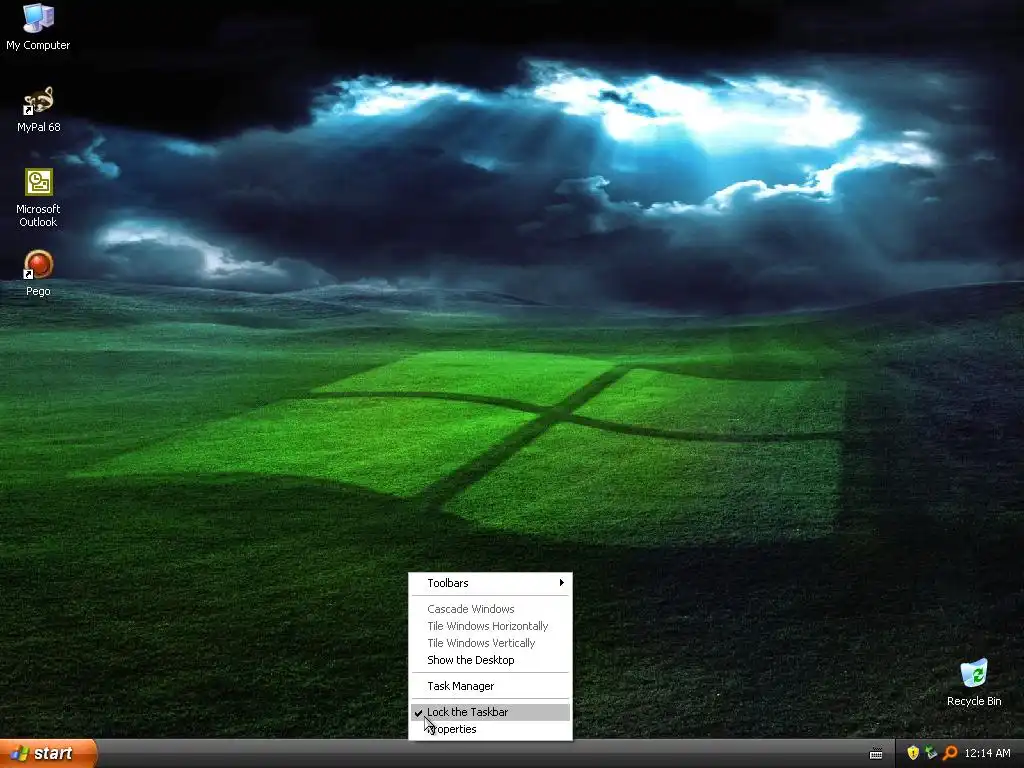1024x768 pixels.
Task: Choose Tile Windows Horizontally
Action: [490, 626]
